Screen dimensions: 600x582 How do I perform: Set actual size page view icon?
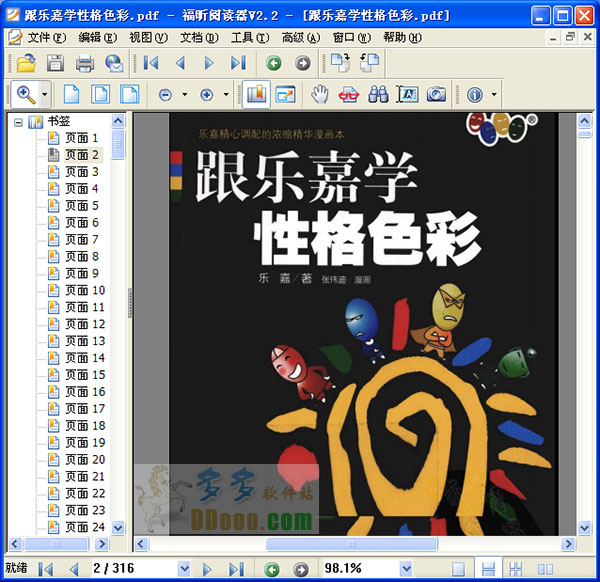coord(72,94)
